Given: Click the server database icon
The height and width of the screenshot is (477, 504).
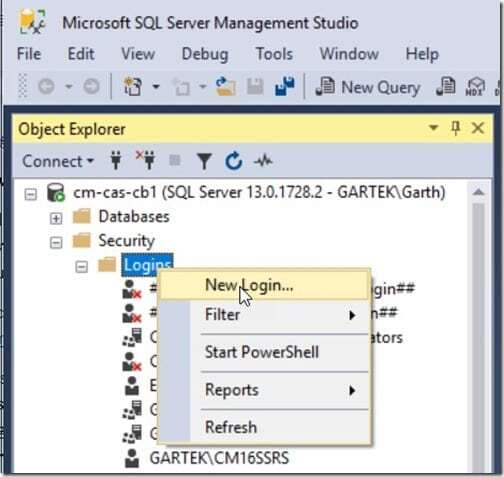Looking at the screenshot, I should click(55, 193).
